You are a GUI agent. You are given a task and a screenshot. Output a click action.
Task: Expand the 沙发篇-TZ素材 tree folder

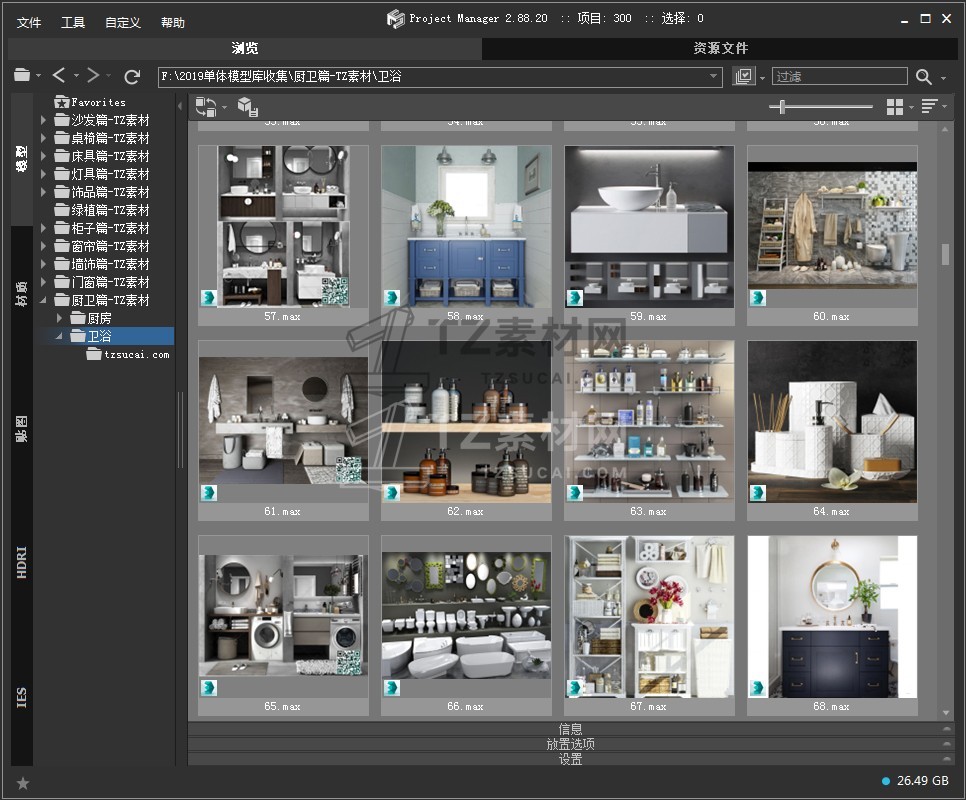click(44, 120)
